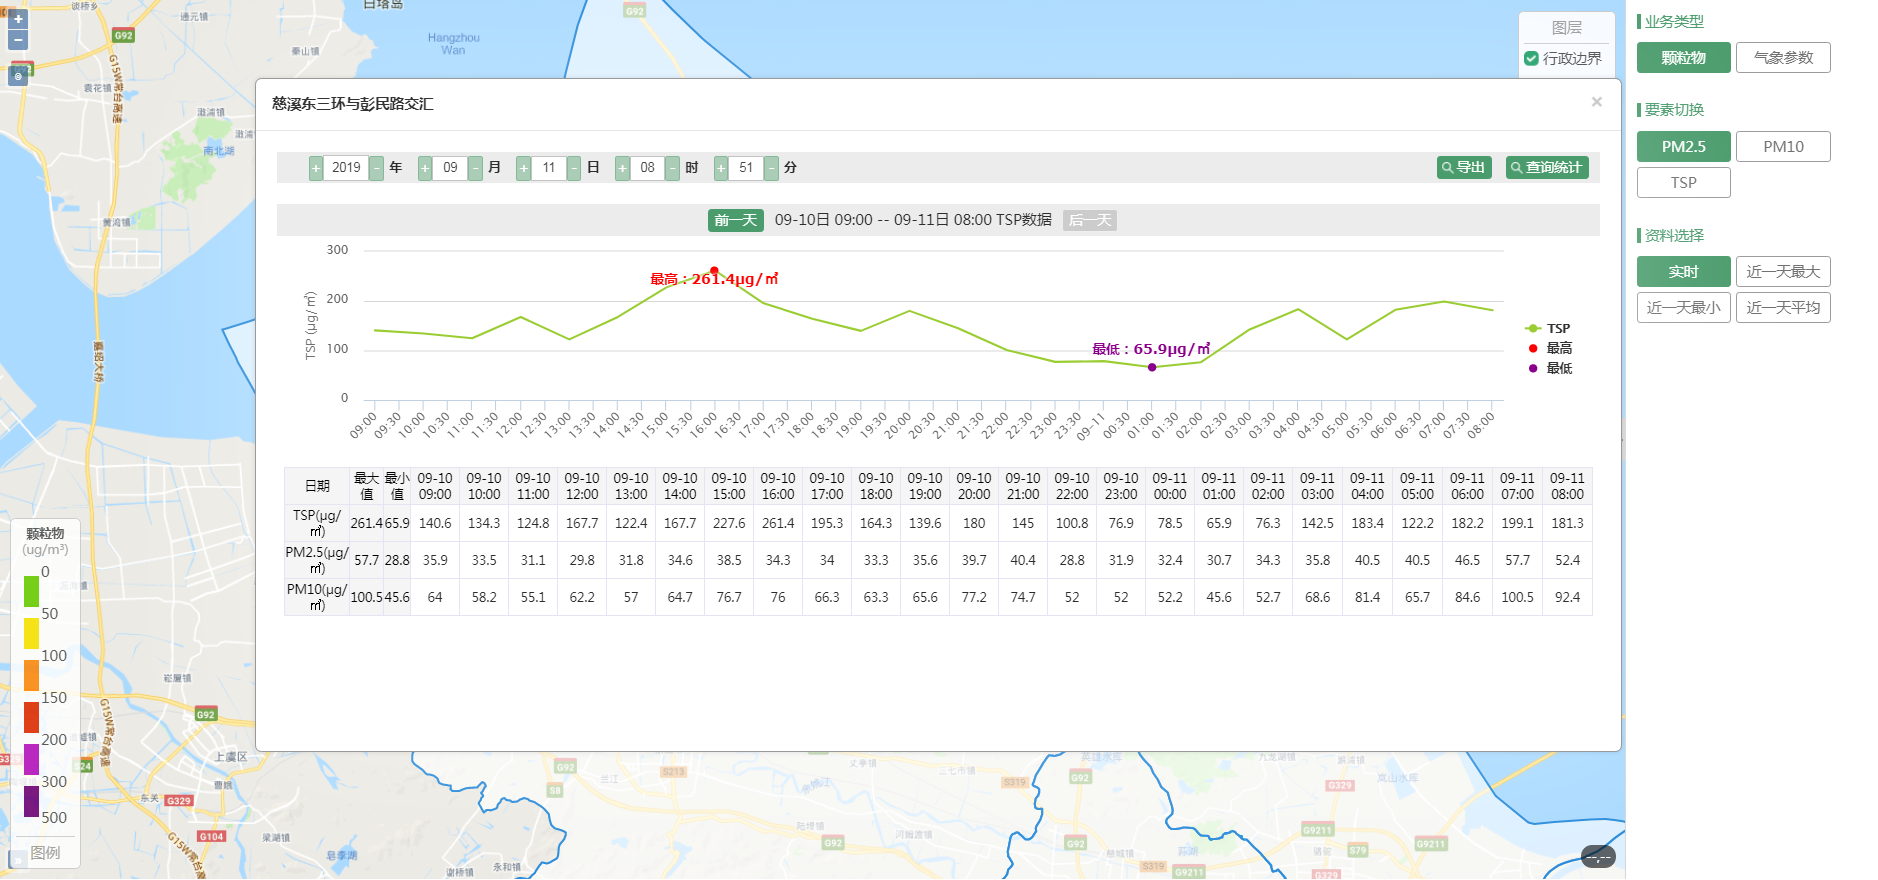Increase the hour value with plus
The image size is (1878, 880).
(622, 168)
